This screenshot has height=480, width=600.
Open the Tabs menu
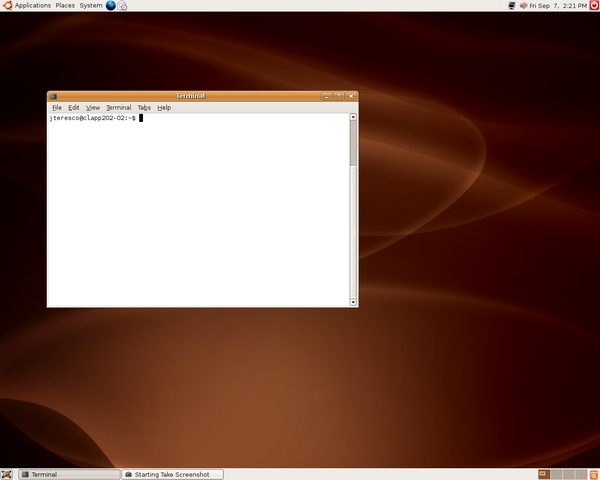[x=144, y=108]
